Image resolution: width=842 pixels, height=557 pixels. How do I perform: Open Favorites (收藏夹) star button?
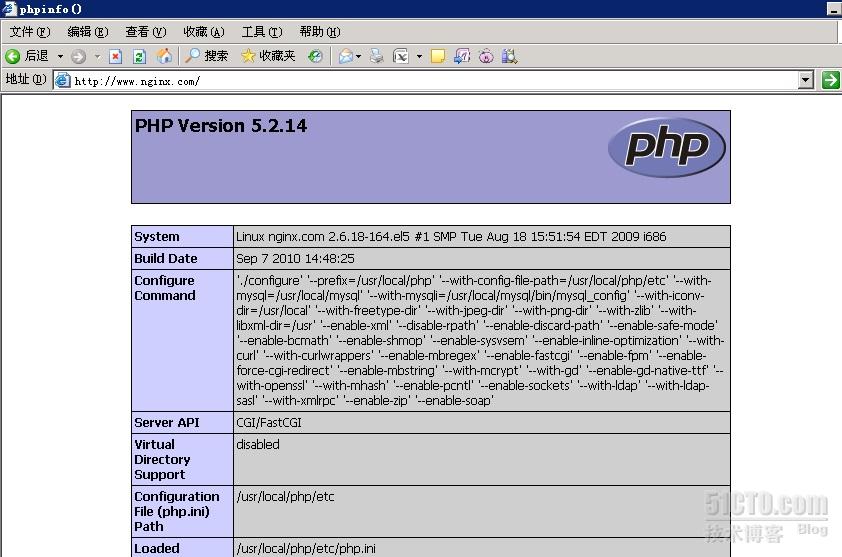(268, 56)
